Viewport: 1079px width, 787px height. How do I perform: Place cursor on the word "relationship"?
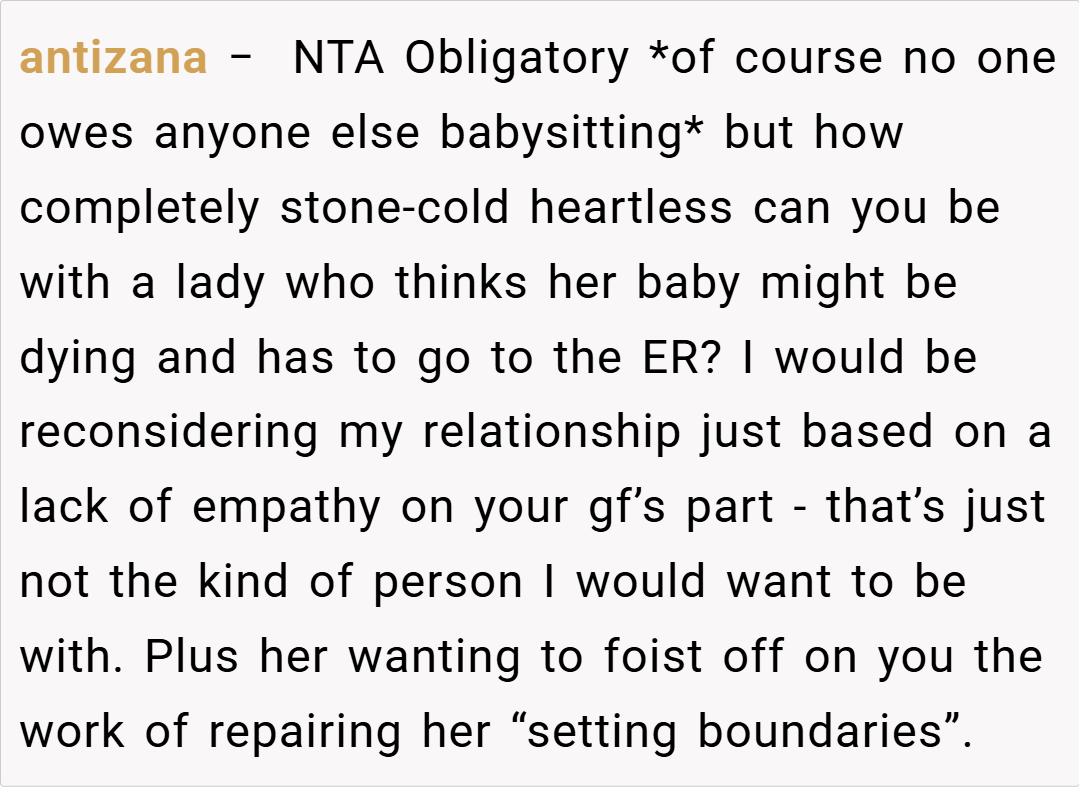[551, 433]
